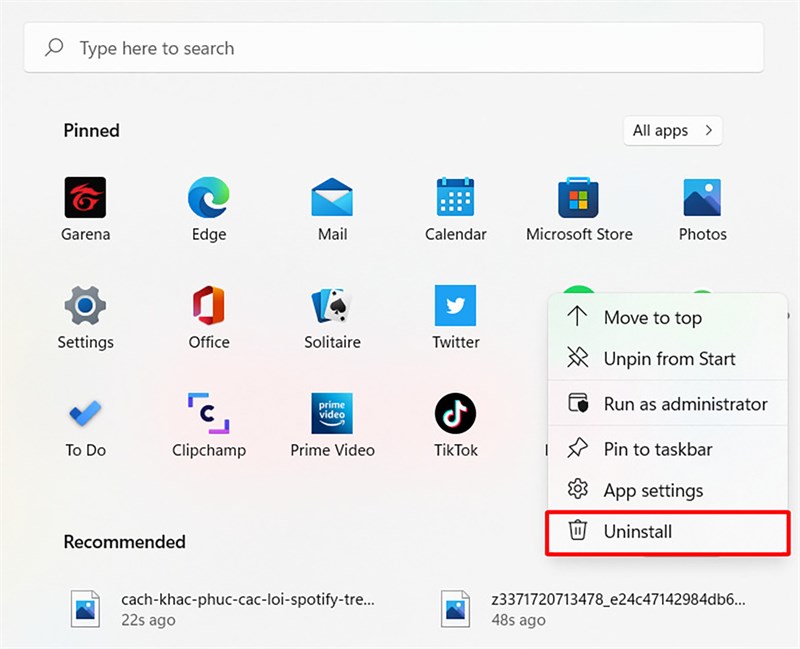Launch Clipchamp video editor
The width and height of the screenshot is (800, 649).
pyautogui.click(x=208, y=417)
